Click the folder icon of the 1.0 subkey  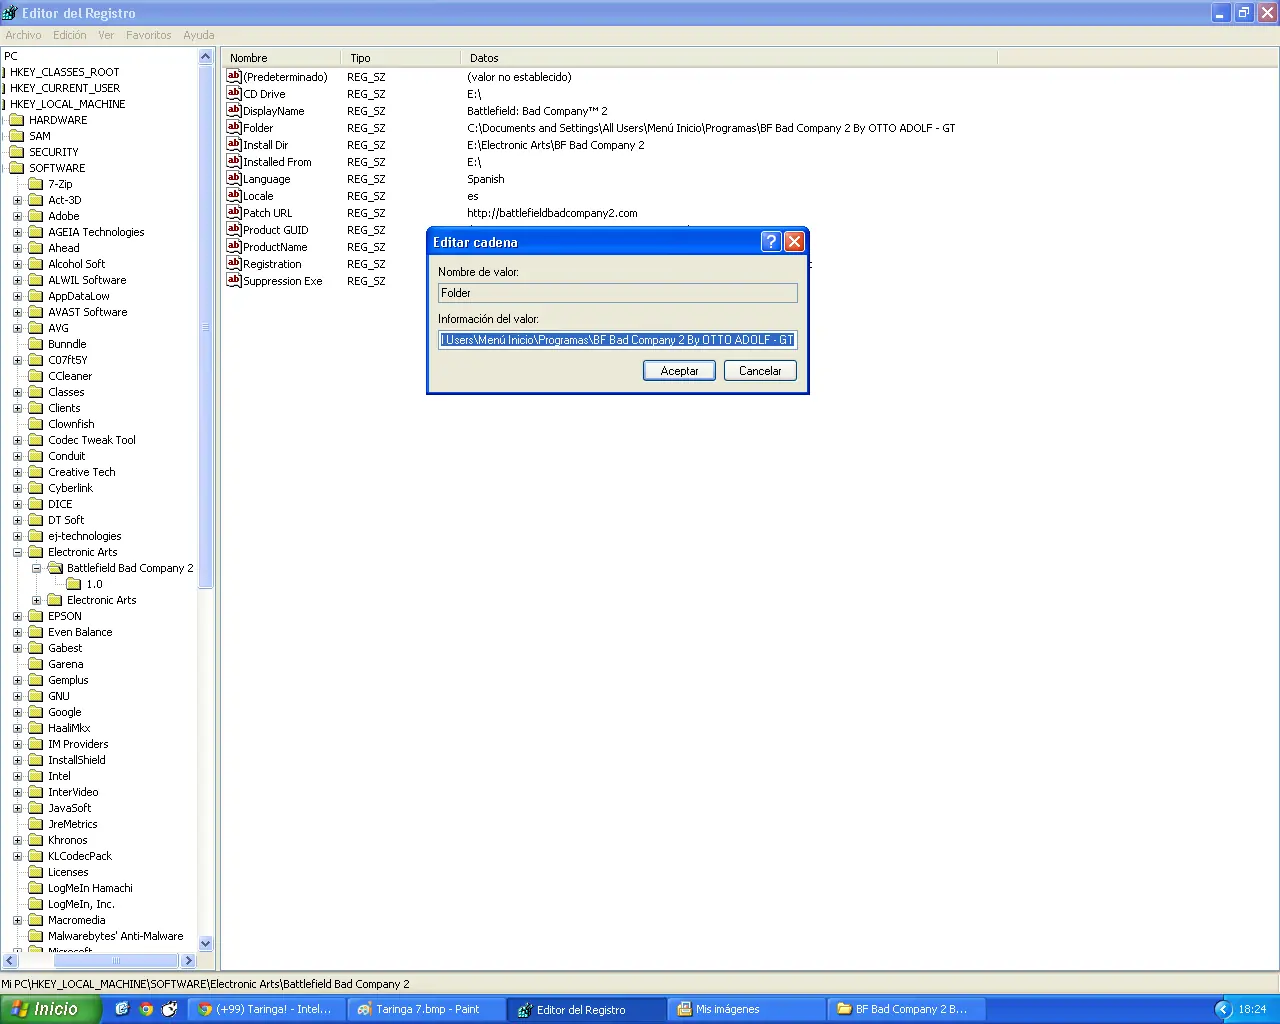pos(74,584)
